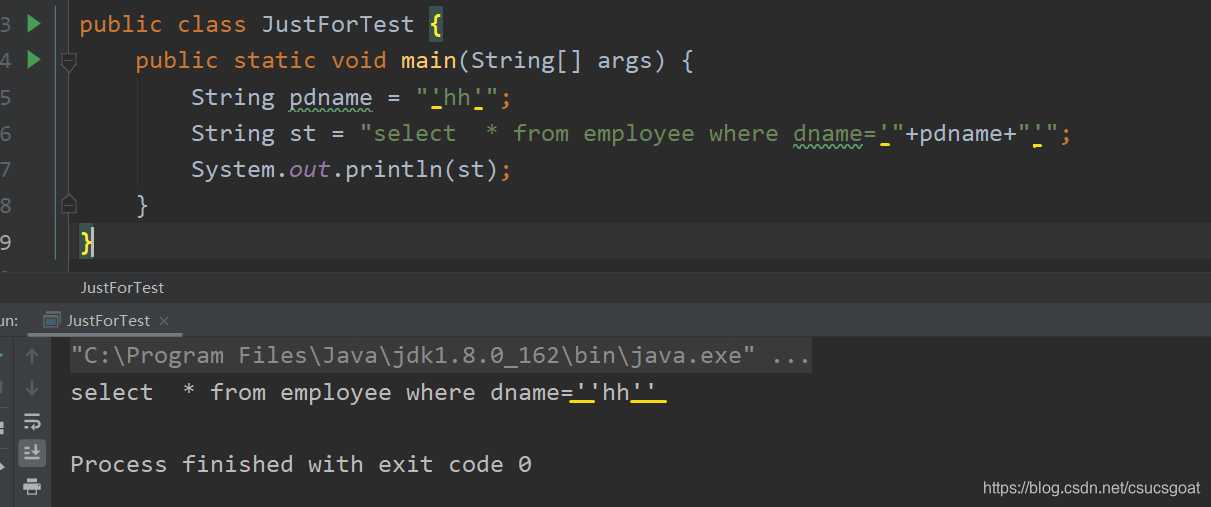Click the String[] args parameter

point(567,61)
